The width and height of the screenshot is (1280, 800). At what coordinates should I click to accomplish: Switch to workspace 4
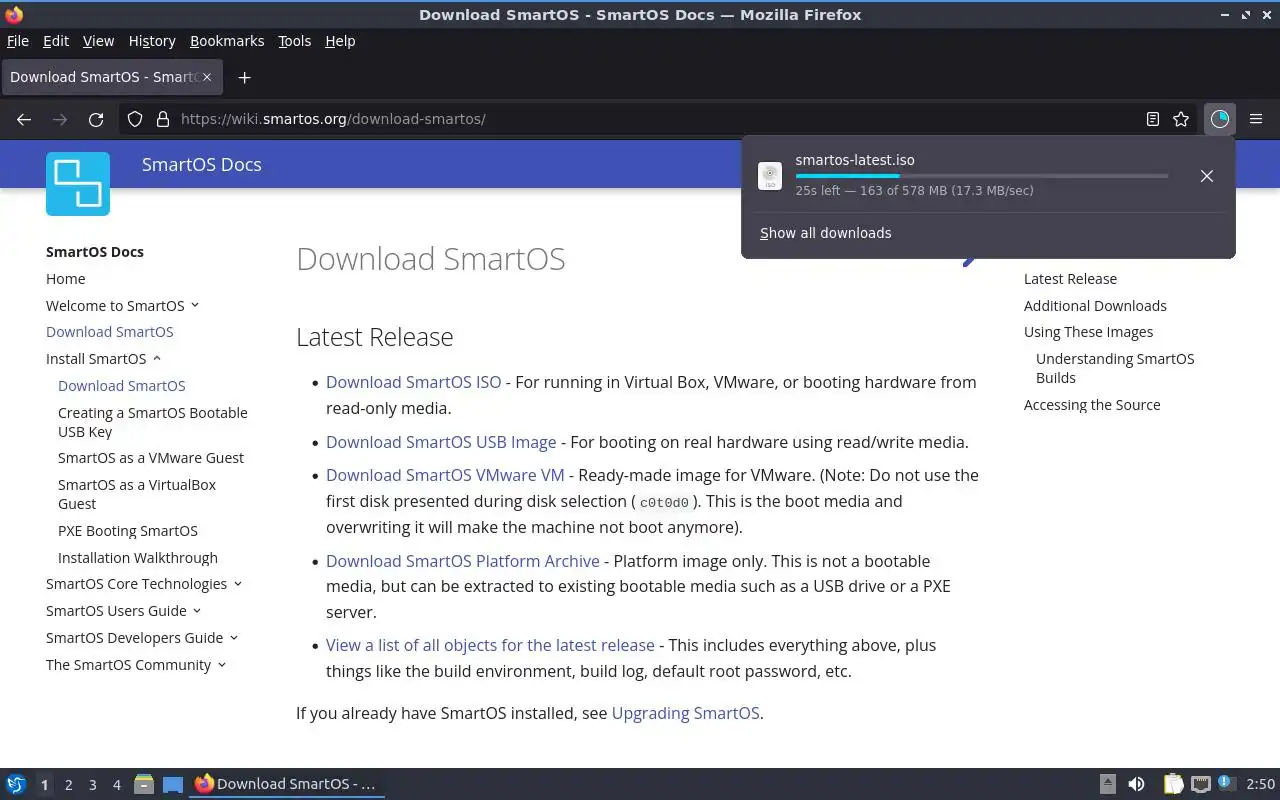pos(116,785)
